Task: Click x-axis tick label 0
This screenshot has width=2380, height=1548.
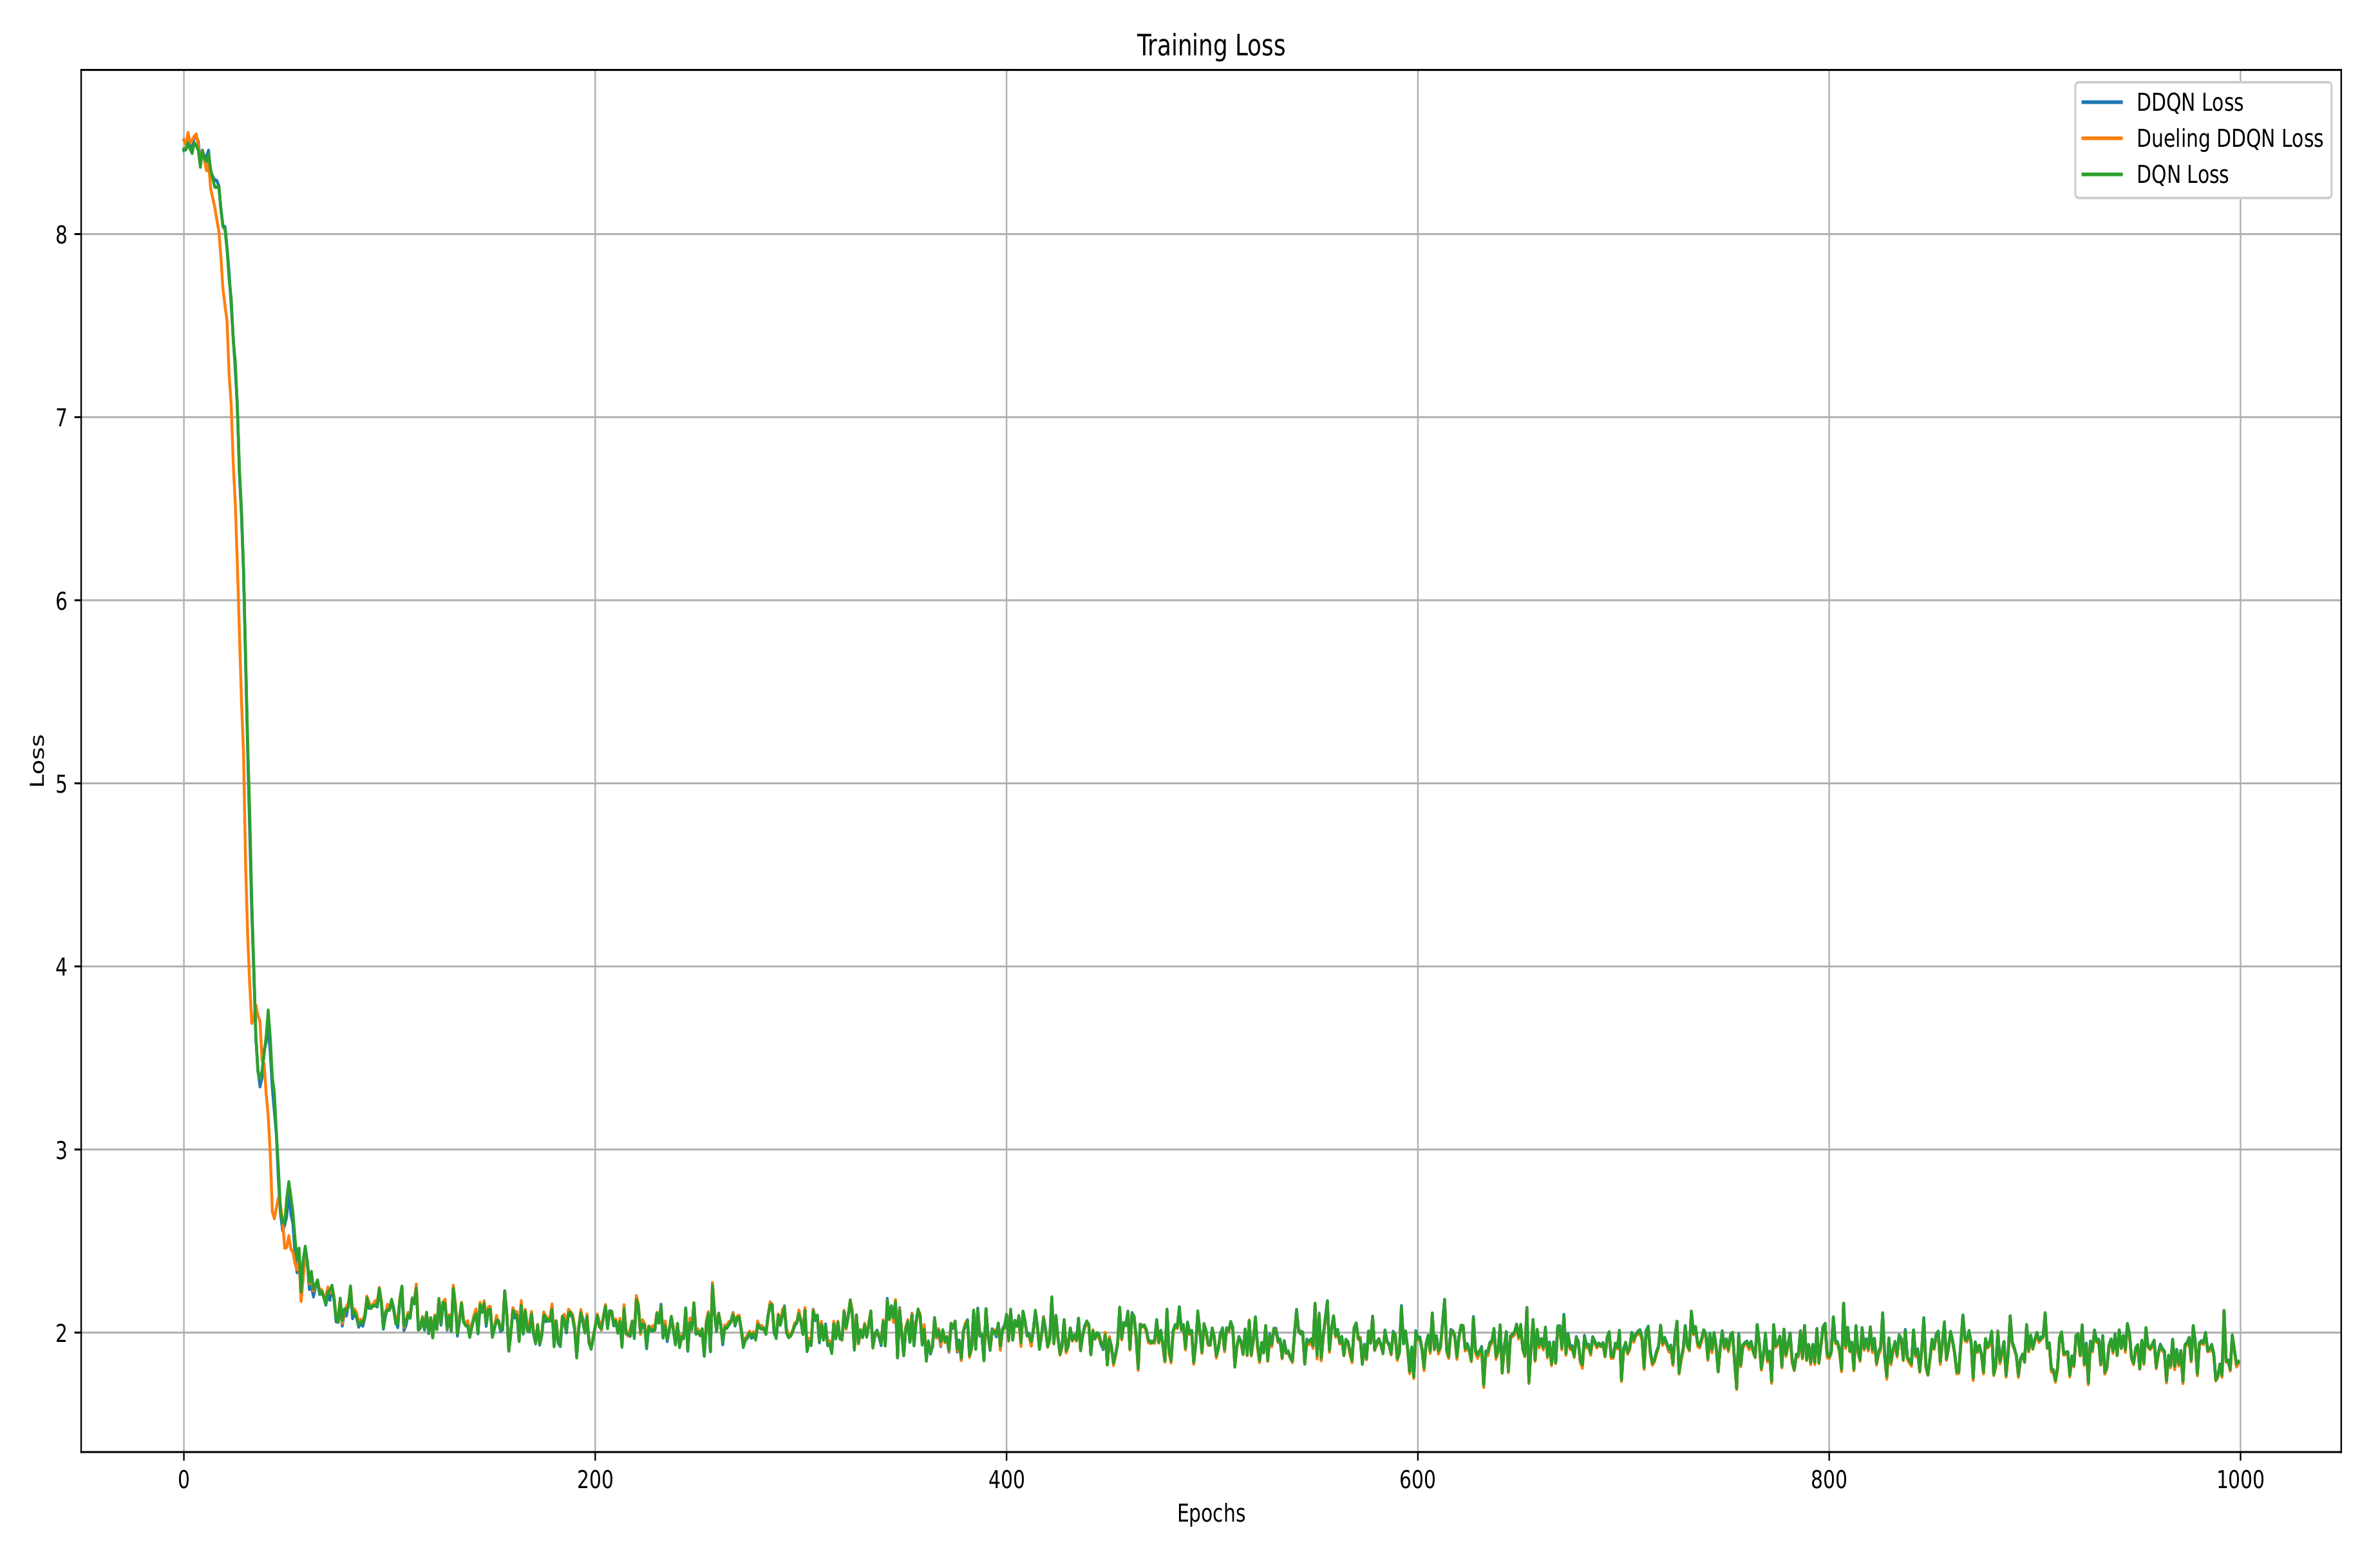Action: pos(184,1480)
